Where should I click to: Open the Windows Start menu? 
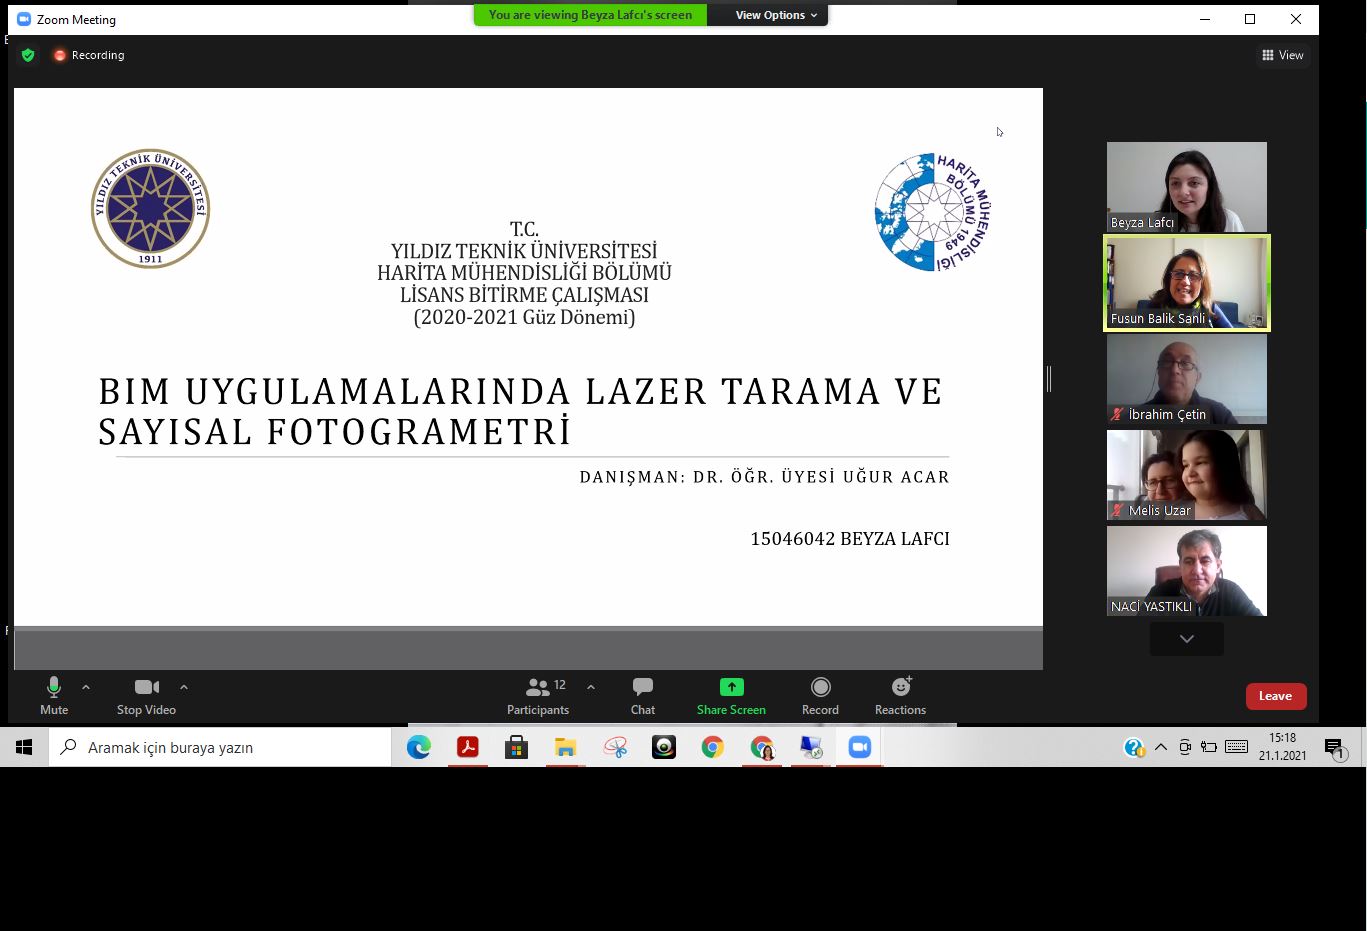click(24, 747)
